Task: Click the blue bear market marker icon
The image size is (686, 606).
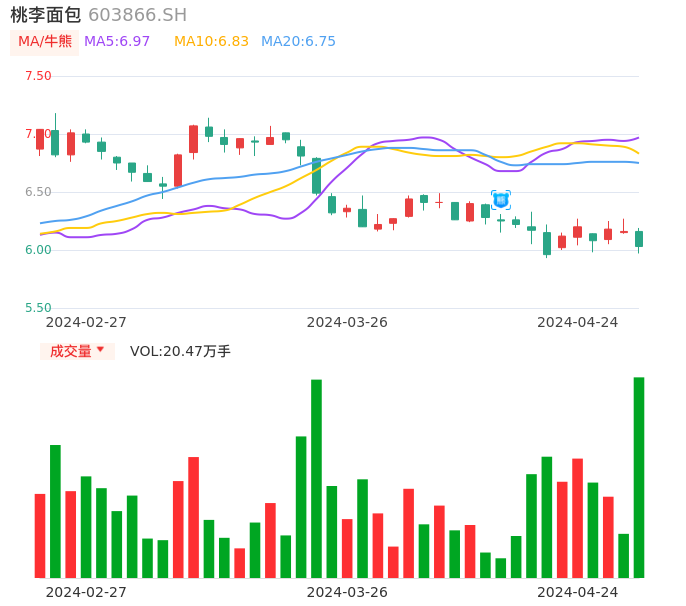Action: tap(501, 200)
